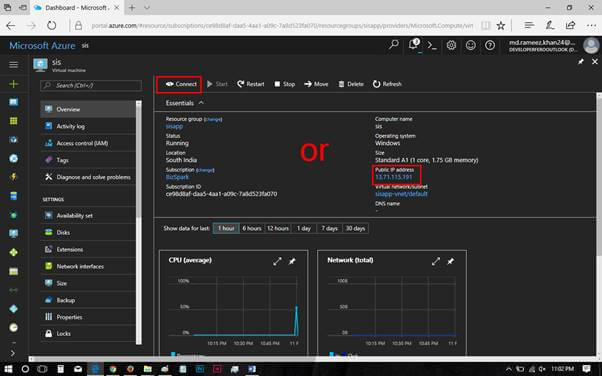Image resolution: width=602 pixels, height=376 pixels.
Task: Launch Cloud Shell from top bar
Action: 432,45
